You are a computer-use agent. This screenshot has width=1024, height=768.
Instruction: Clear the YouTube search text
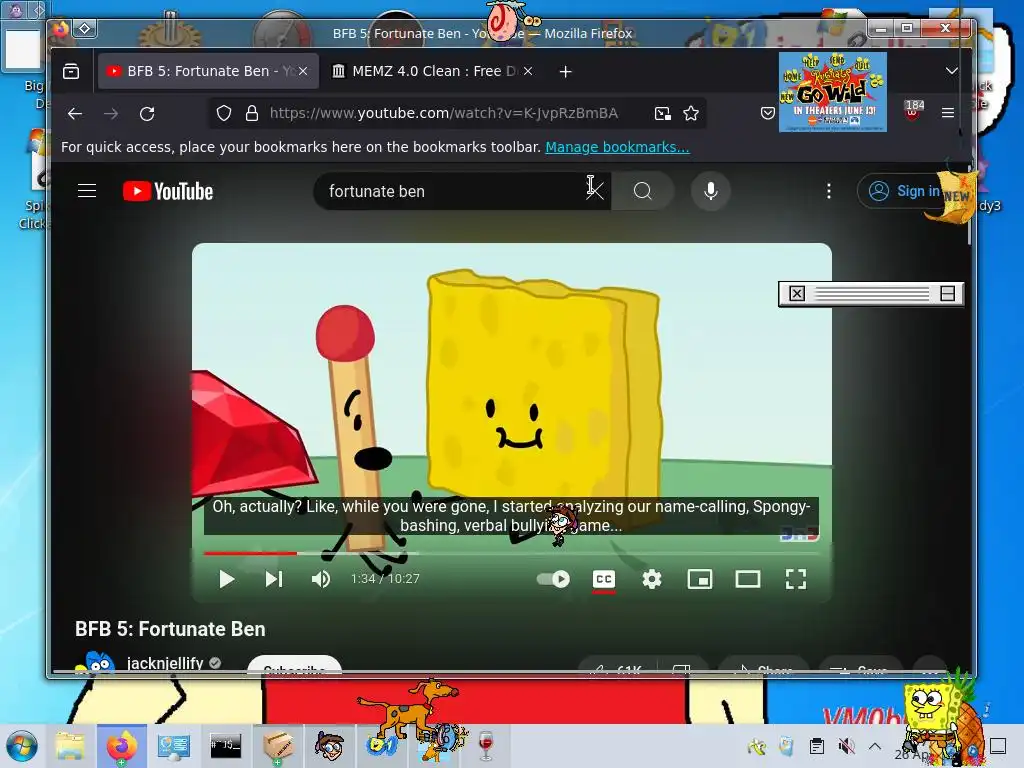595,191
